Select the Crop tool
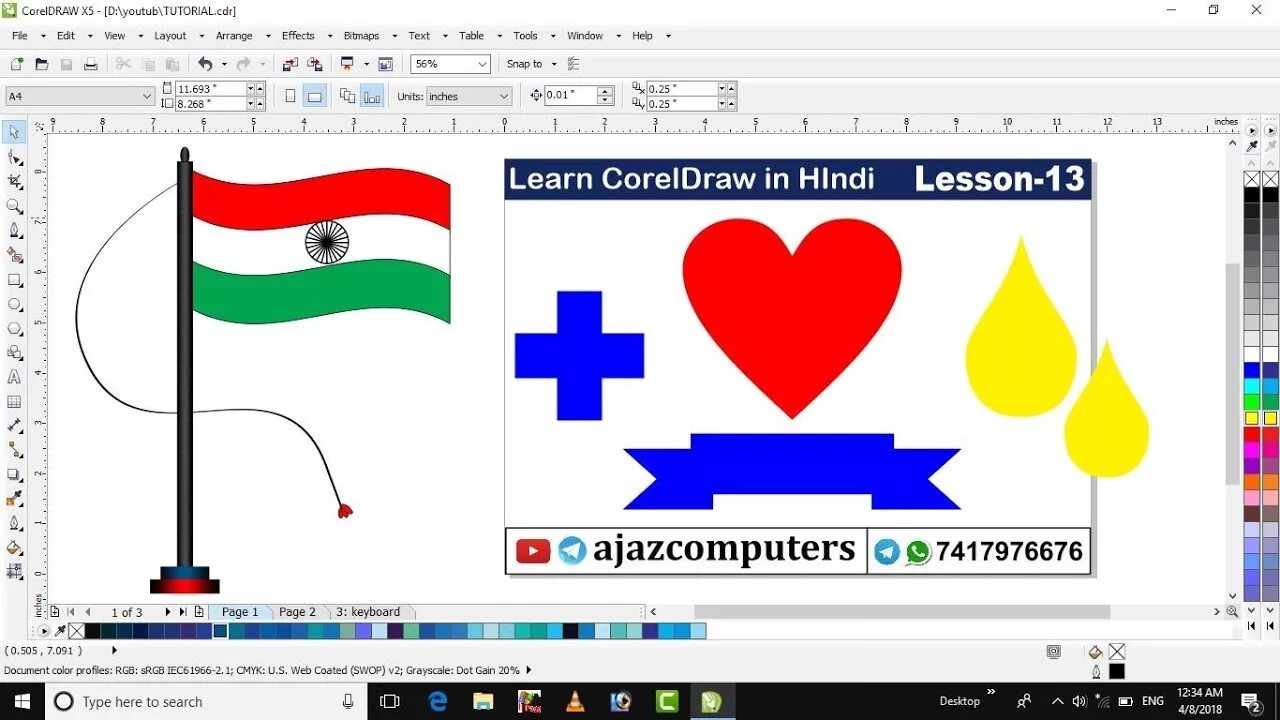 pyautogui.click(x=15, y=181)
